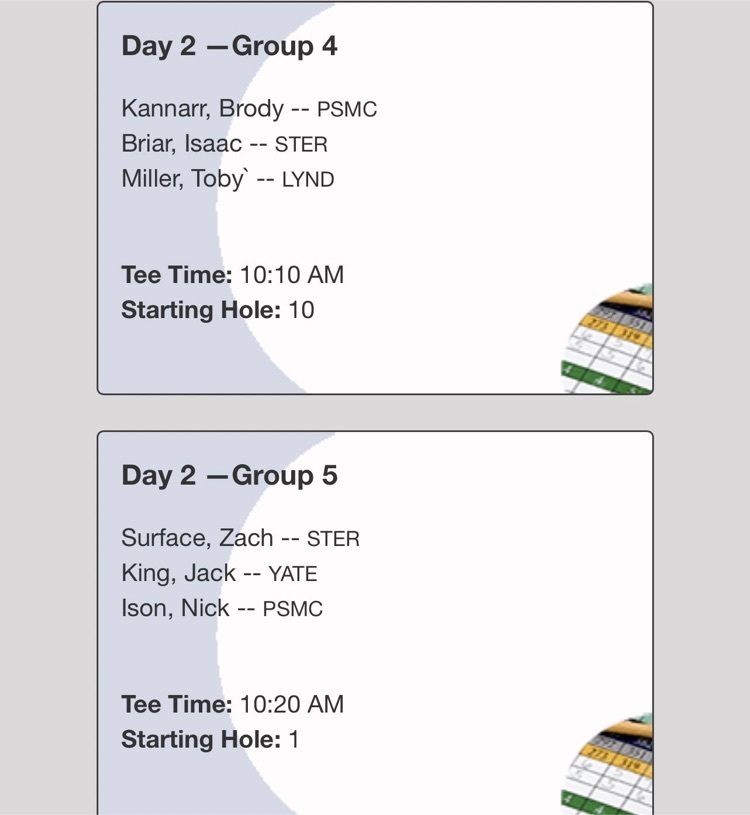Select player Miller, Toby
This screenshot has width=750, height=815.
[185, 179]
